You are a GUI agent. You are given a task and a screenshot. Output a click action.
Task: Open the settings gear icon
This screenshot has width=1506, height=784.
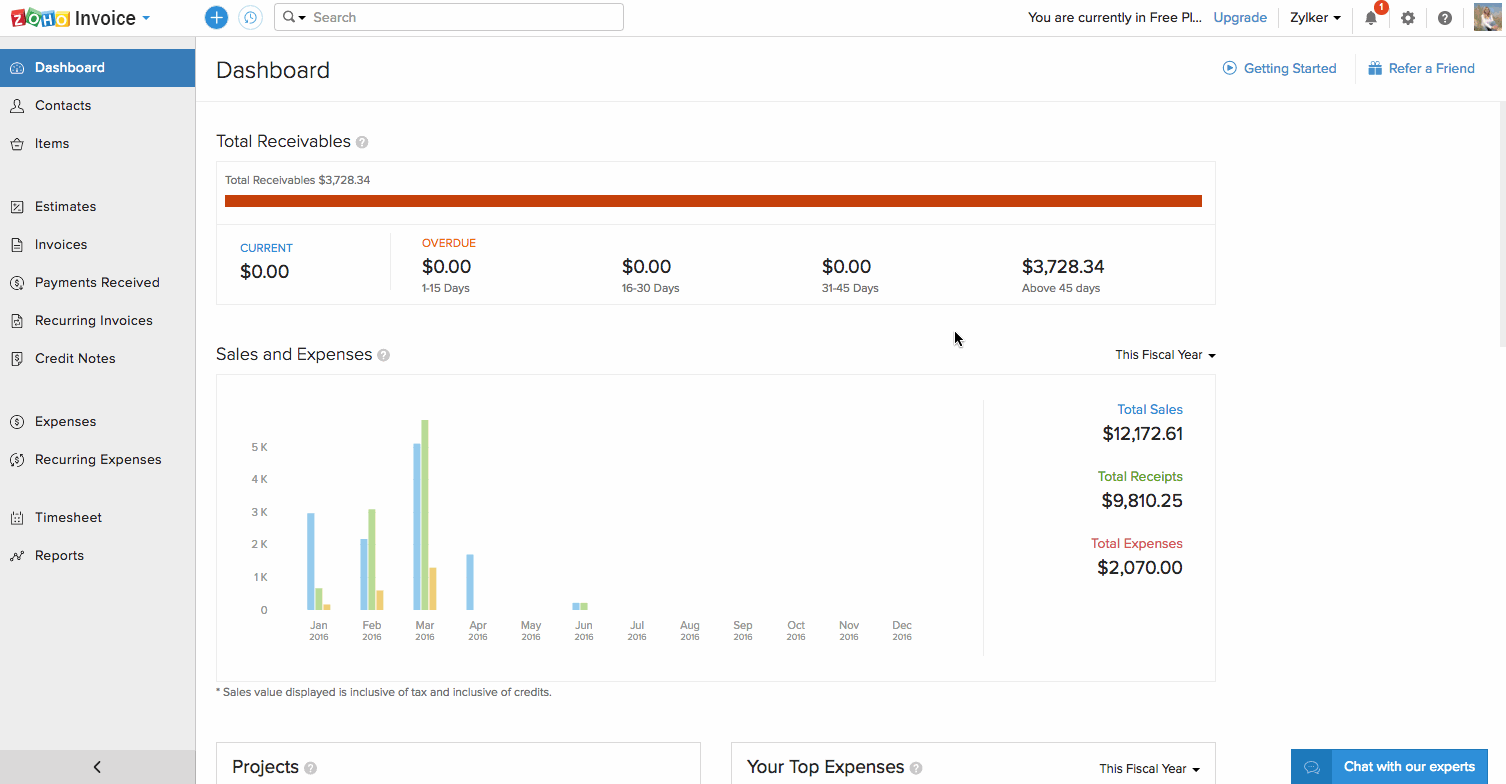tap(1408, 18)
